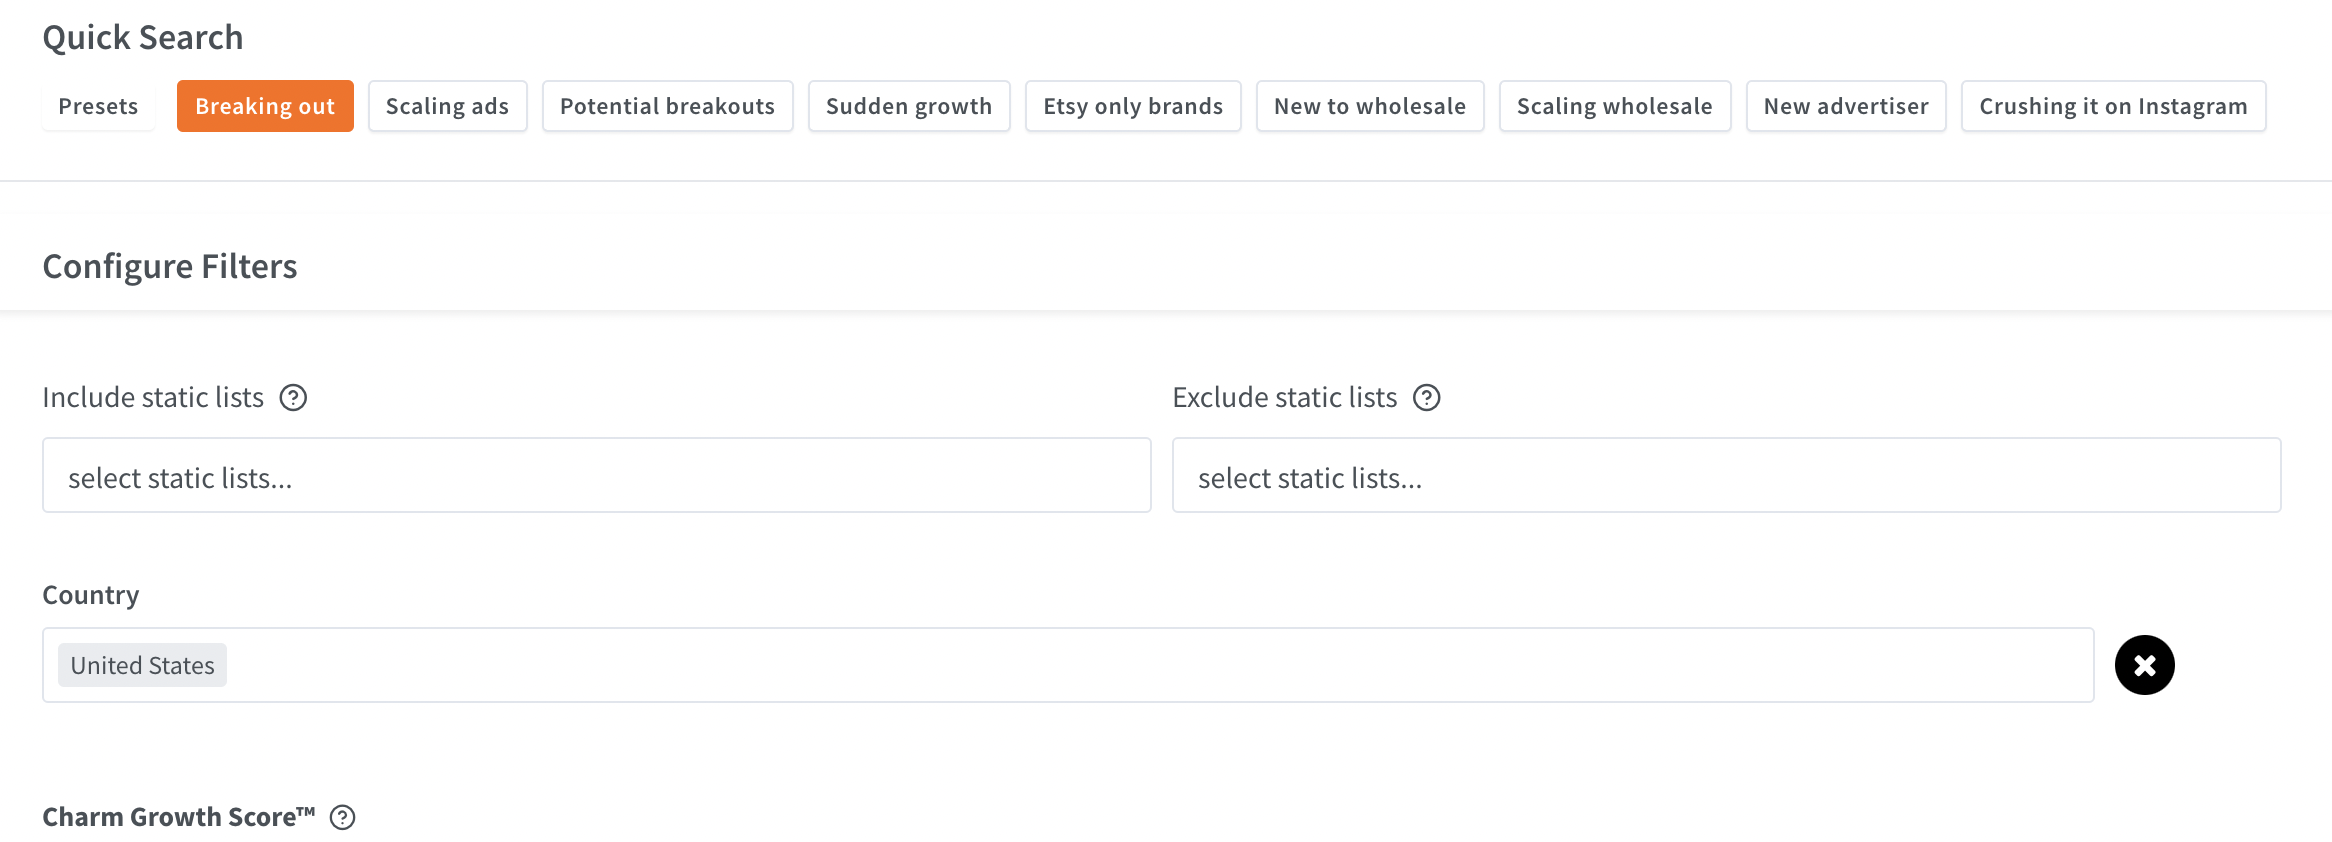This screenshot has width=2332, height=842.
Task: Click the Presets label
Action: click(98, 106)
